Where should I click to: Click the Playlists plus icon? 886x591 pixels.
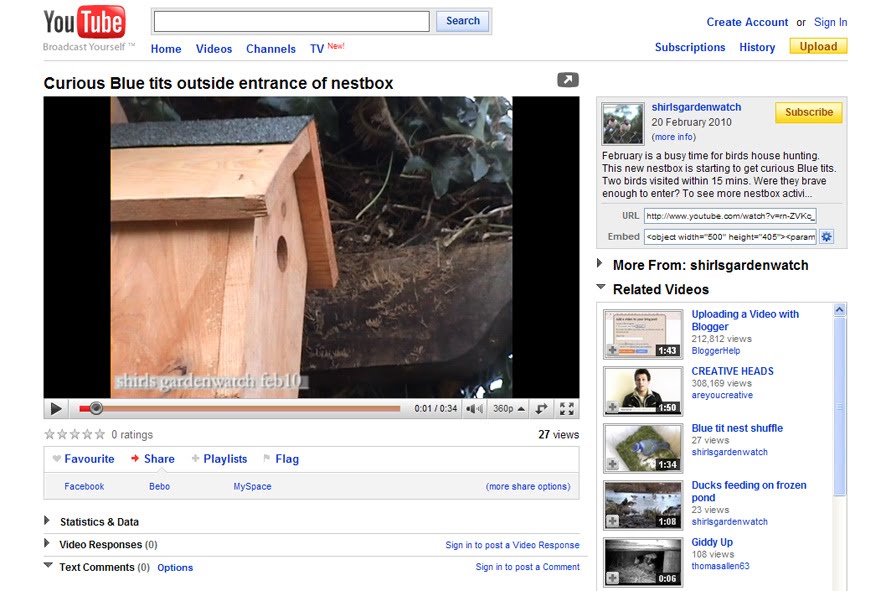click(196, 458)
